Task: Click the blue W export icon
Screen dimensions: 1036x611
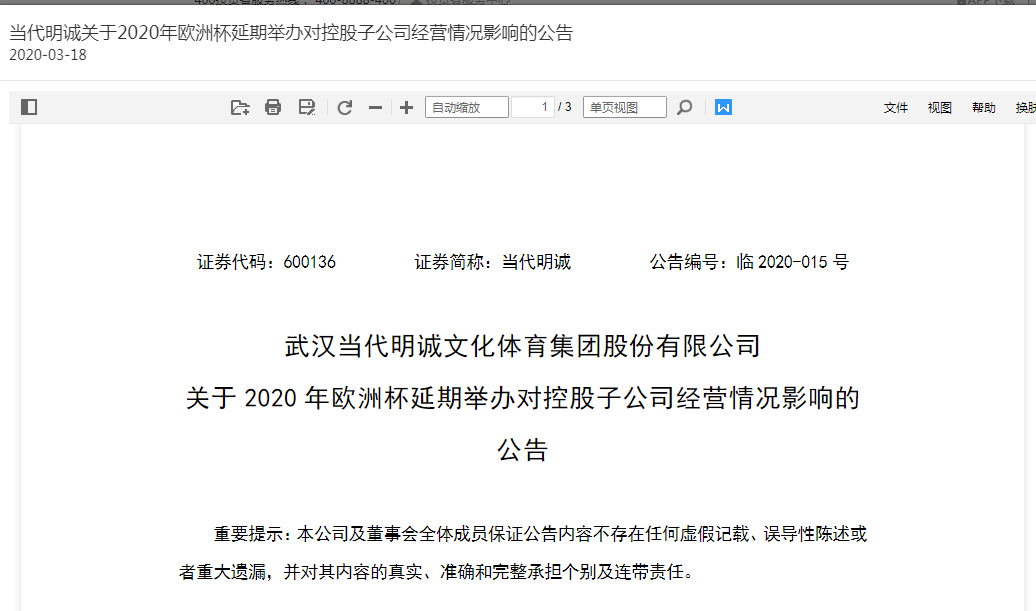Action: [723, 107]
